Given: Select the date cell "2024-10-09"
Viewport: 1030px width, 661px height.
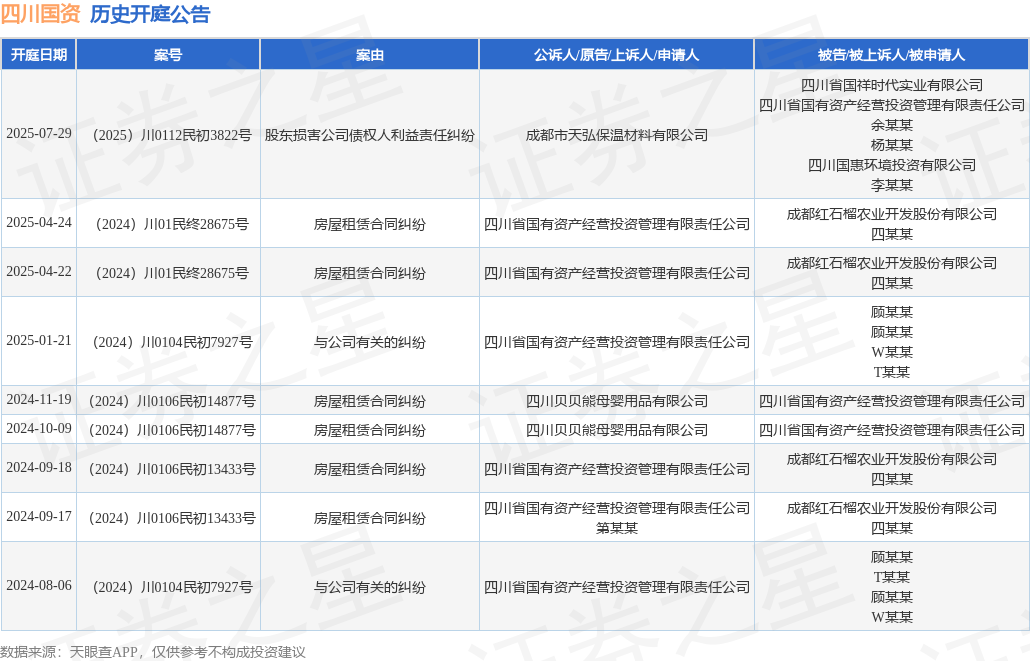Looking at the screenshot, I should coord(39,428).
